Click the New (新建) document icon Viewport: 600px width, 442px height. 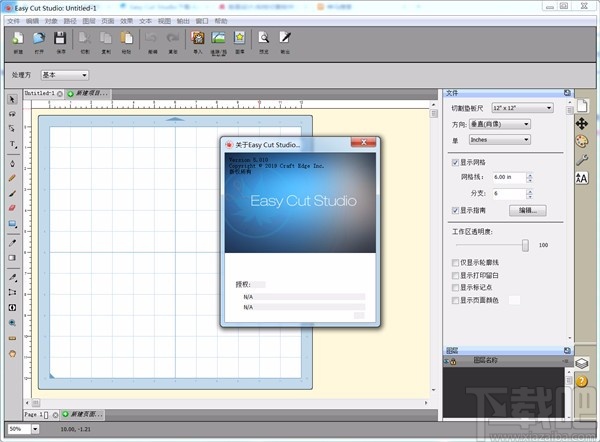18,38
